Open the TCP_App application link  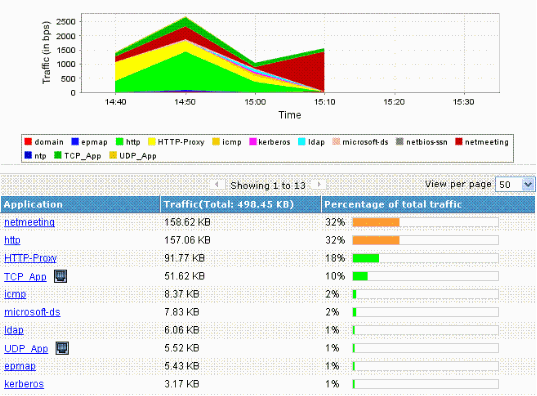coord(25,276)
